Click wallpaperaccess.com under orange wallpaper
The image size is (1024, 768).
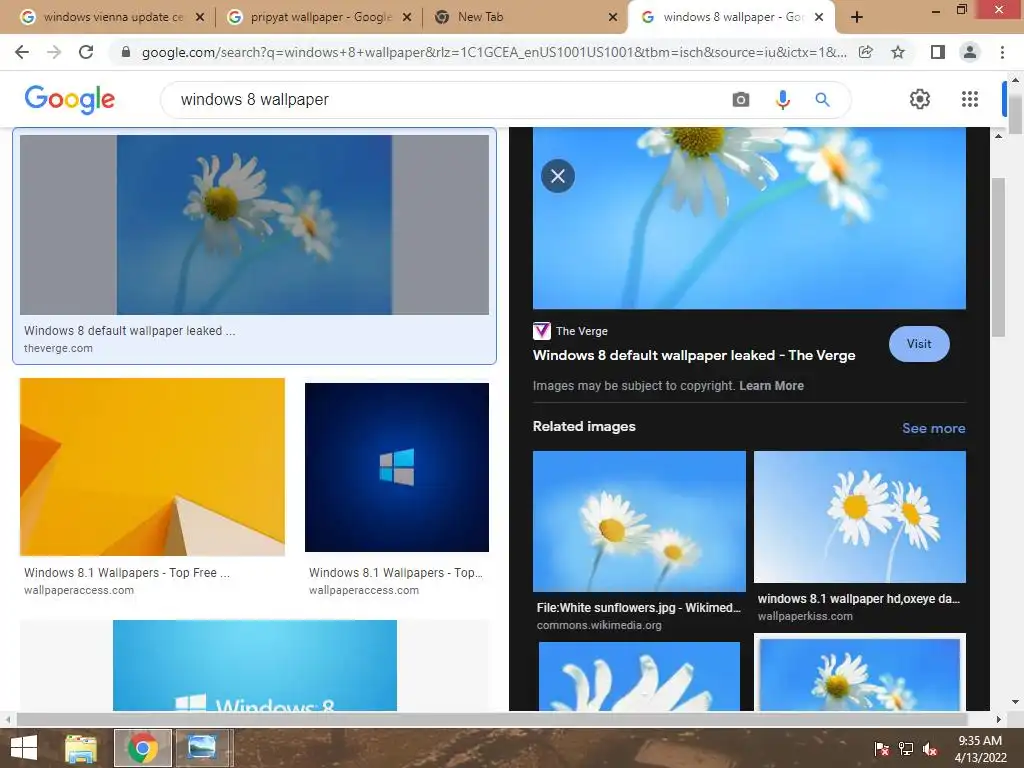click(x=79, y=590)
